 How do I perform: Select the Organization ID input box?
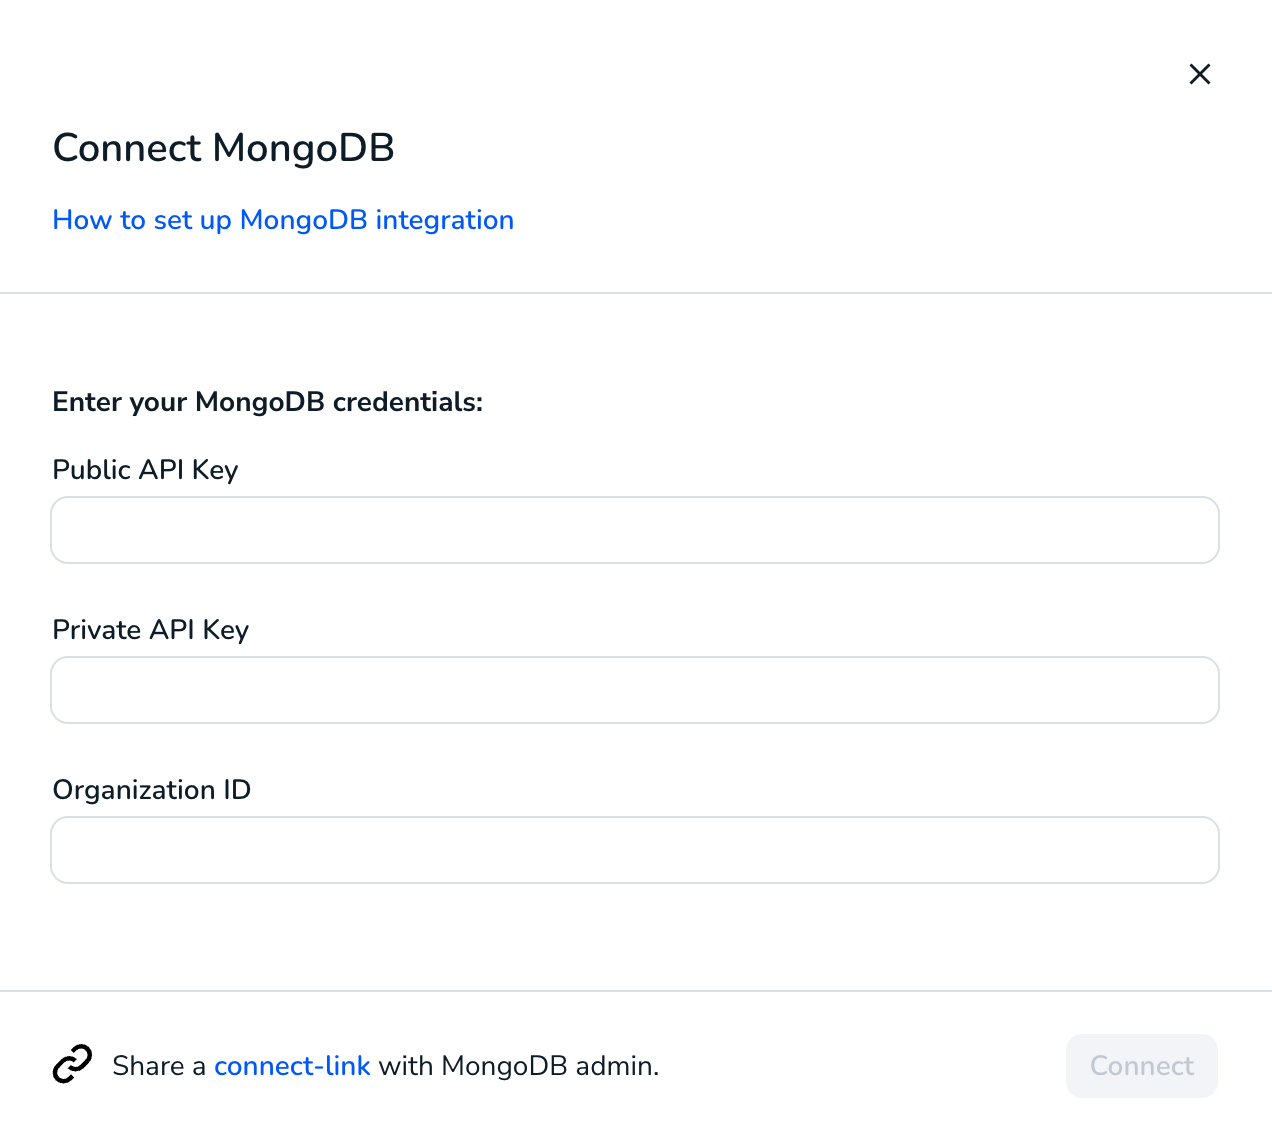coord(635,850)
